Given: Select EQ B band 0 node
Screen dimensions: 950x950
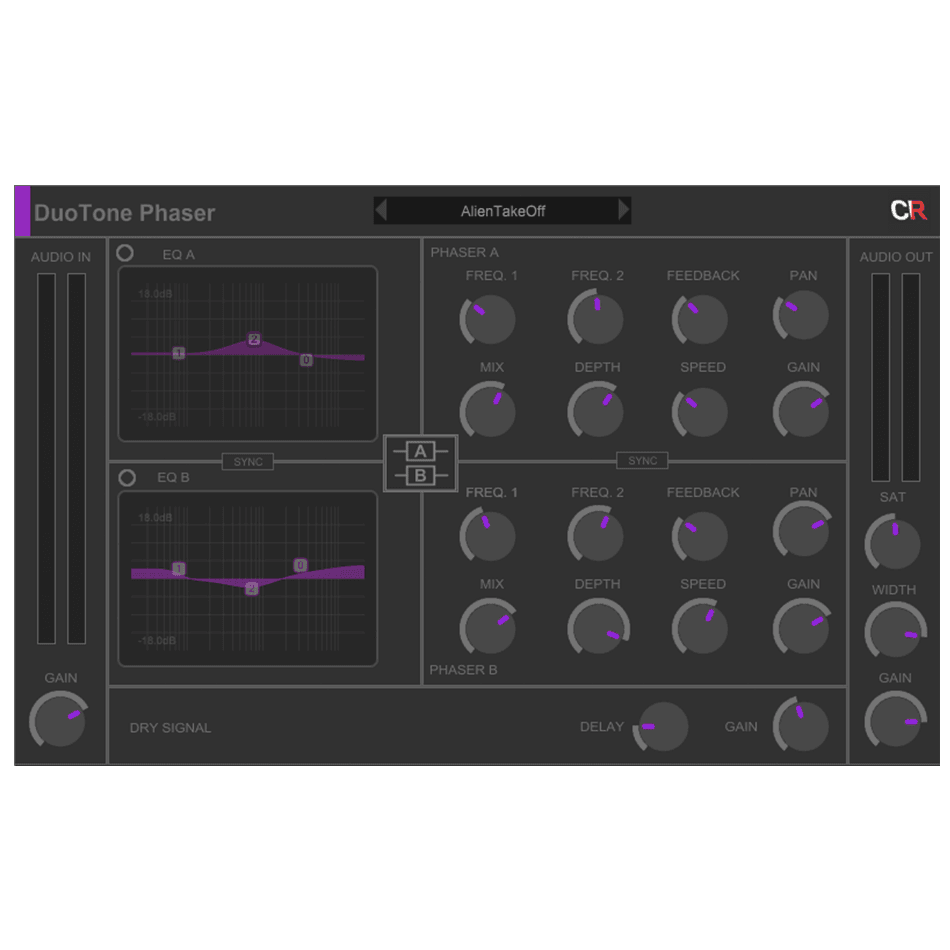Looking at the screenshot, I should (300, 566).
